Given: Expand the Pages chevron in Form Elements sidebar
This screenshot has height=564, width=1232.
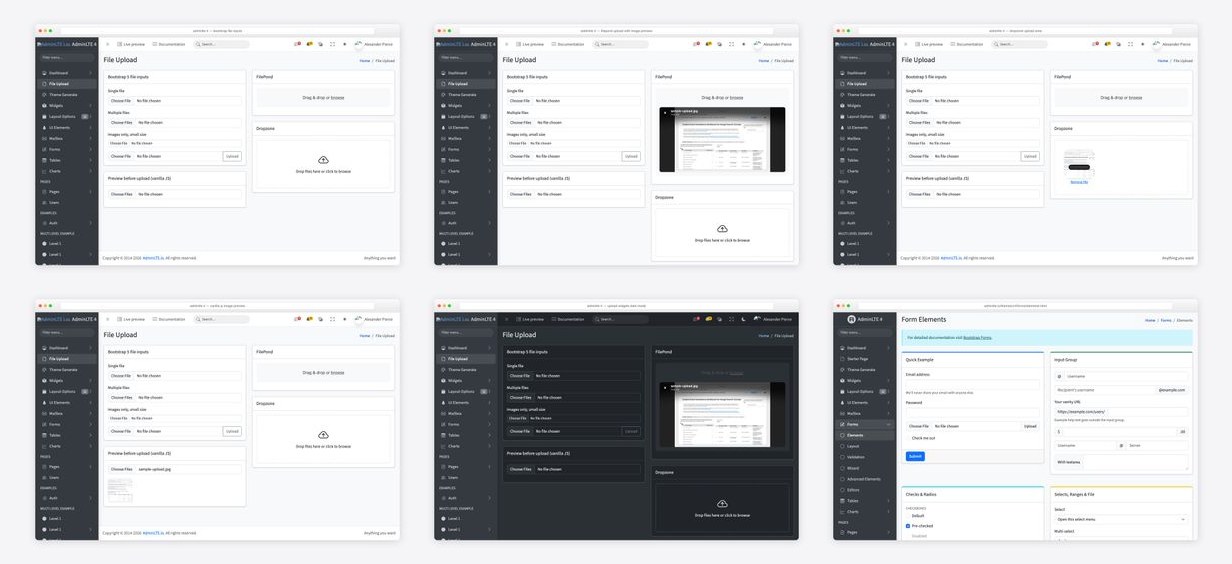Looking at the screenshot, I should [x=888, y=532].
